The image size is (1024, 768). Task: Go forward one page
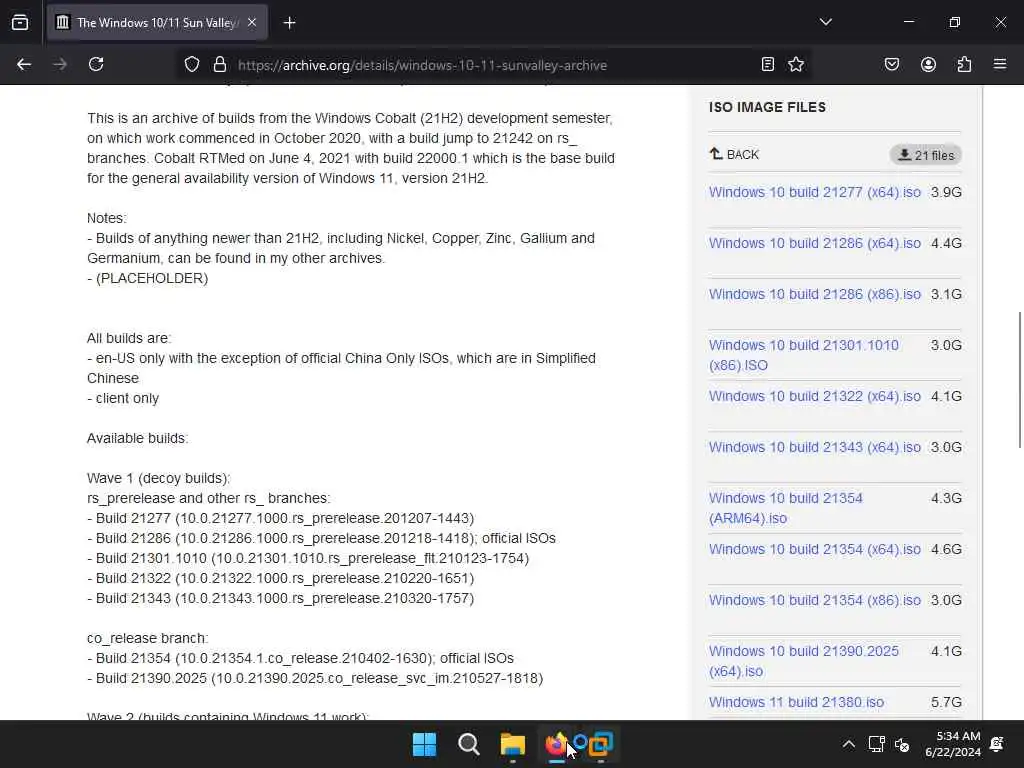tap(60, 64)
